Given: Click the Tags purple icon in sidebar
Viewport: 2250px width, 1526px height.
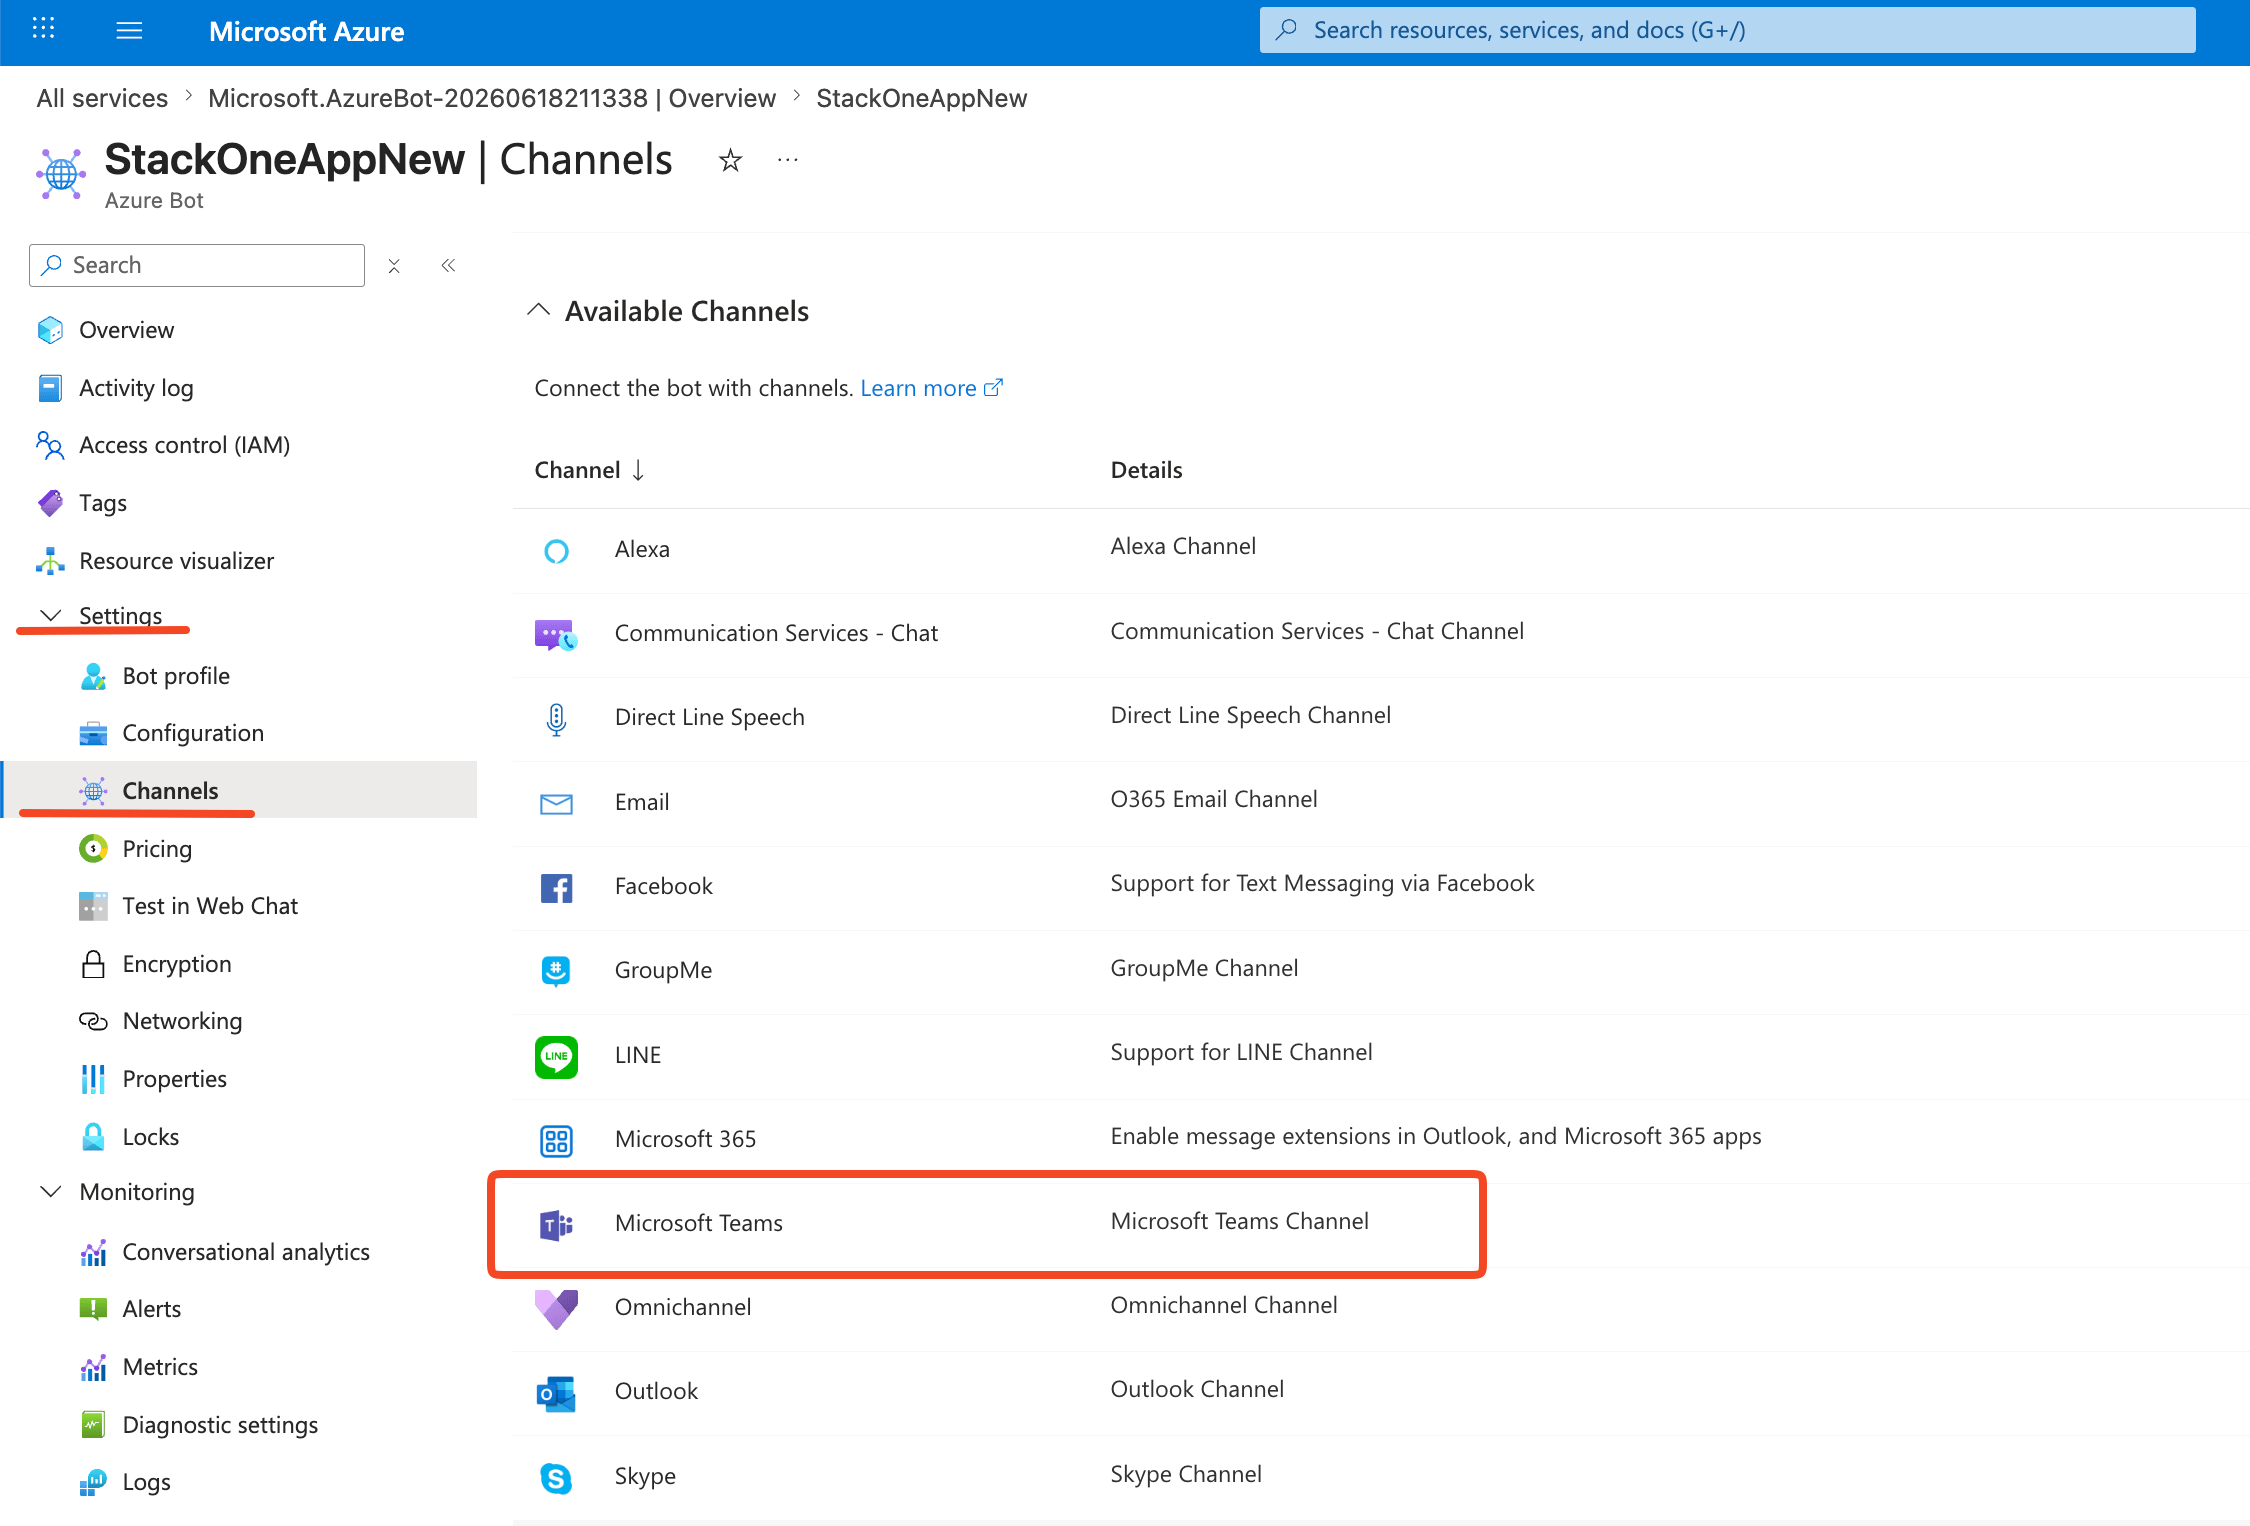Looking at the screenshot, I should pos(50,503).
